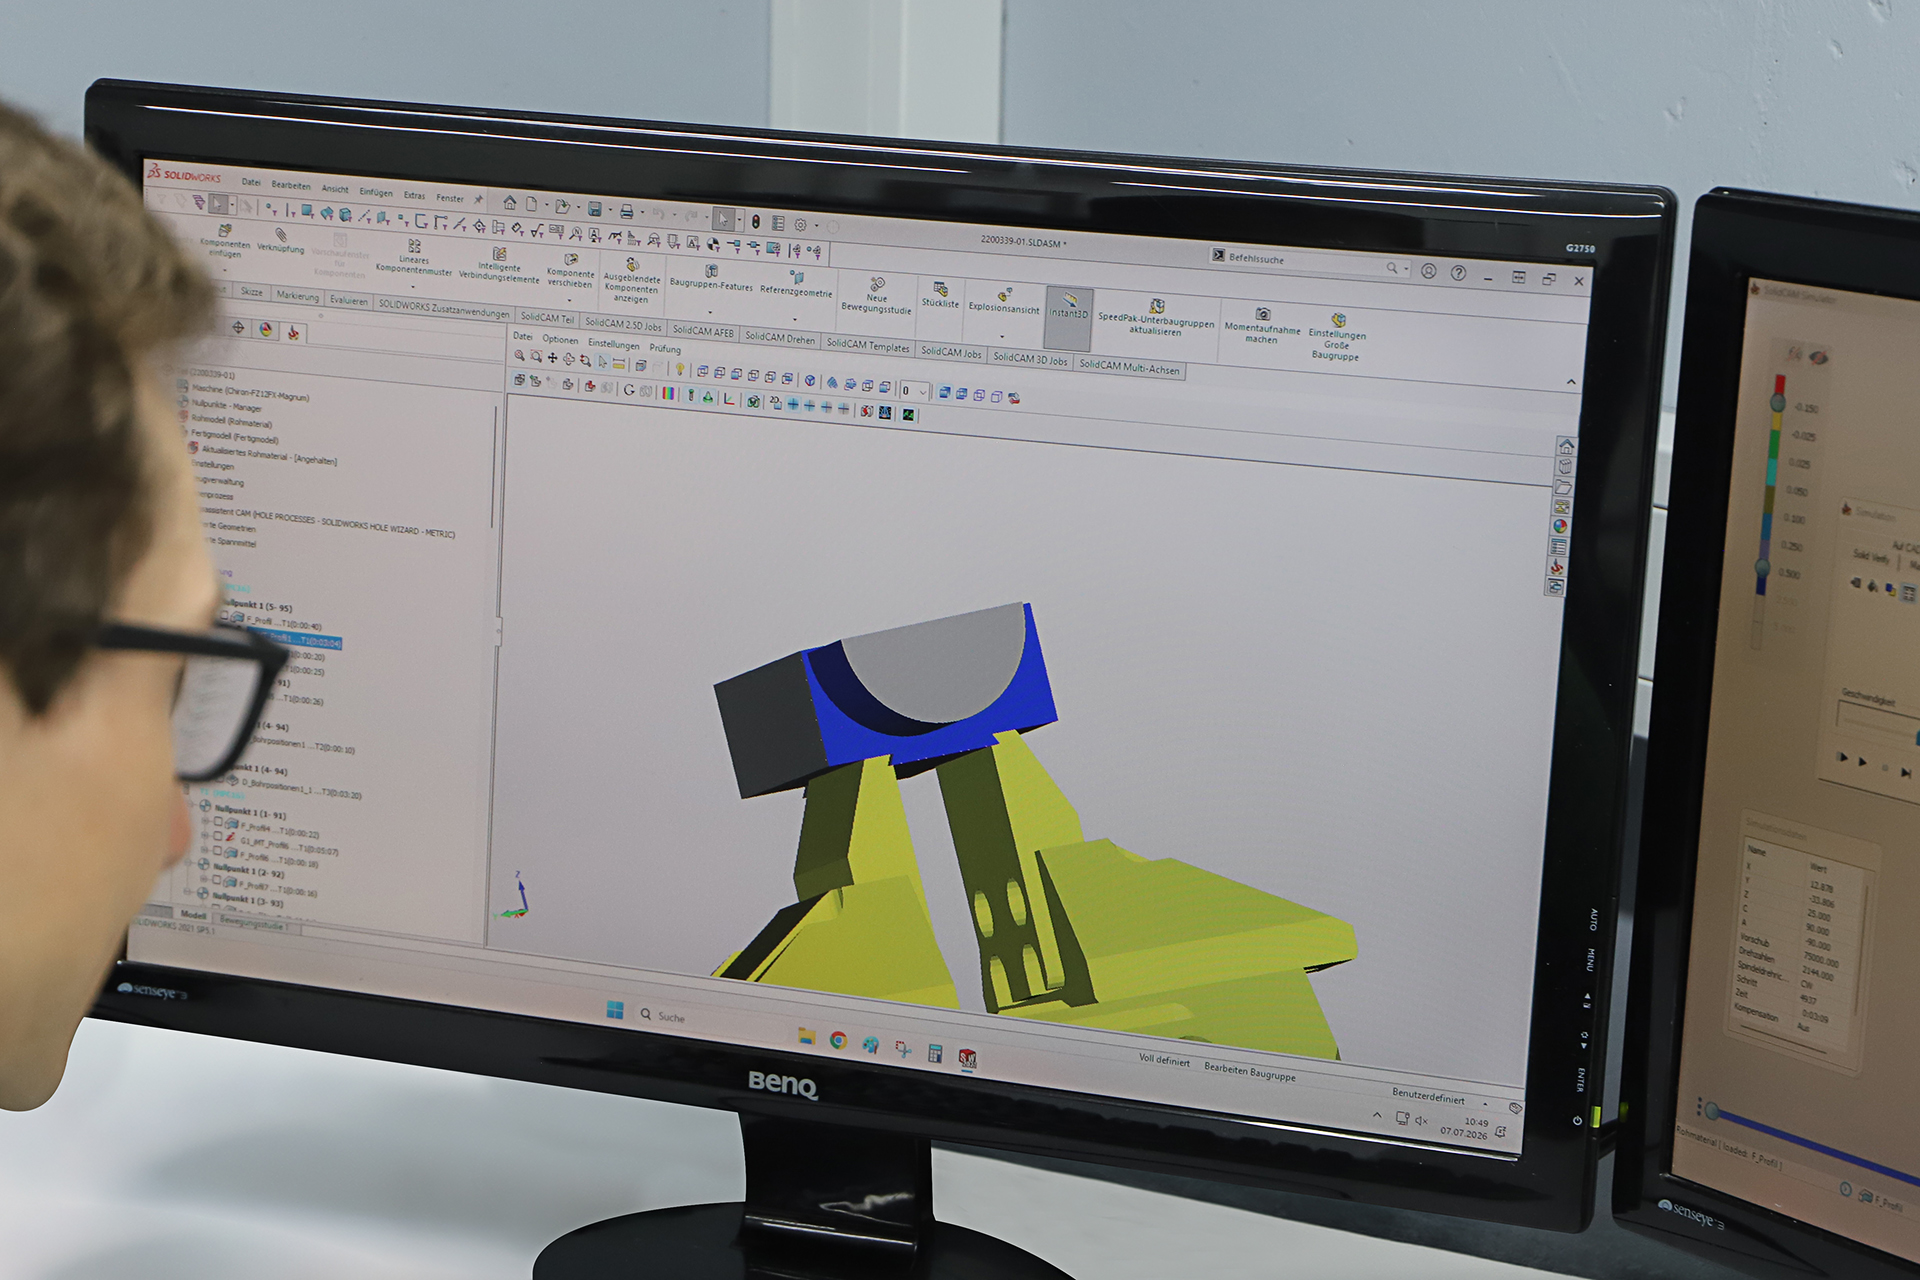This screenshot has width=1920, height=1280.
Task: Switch to SolidCAM Drehen tab
Action: click(780, 338)
